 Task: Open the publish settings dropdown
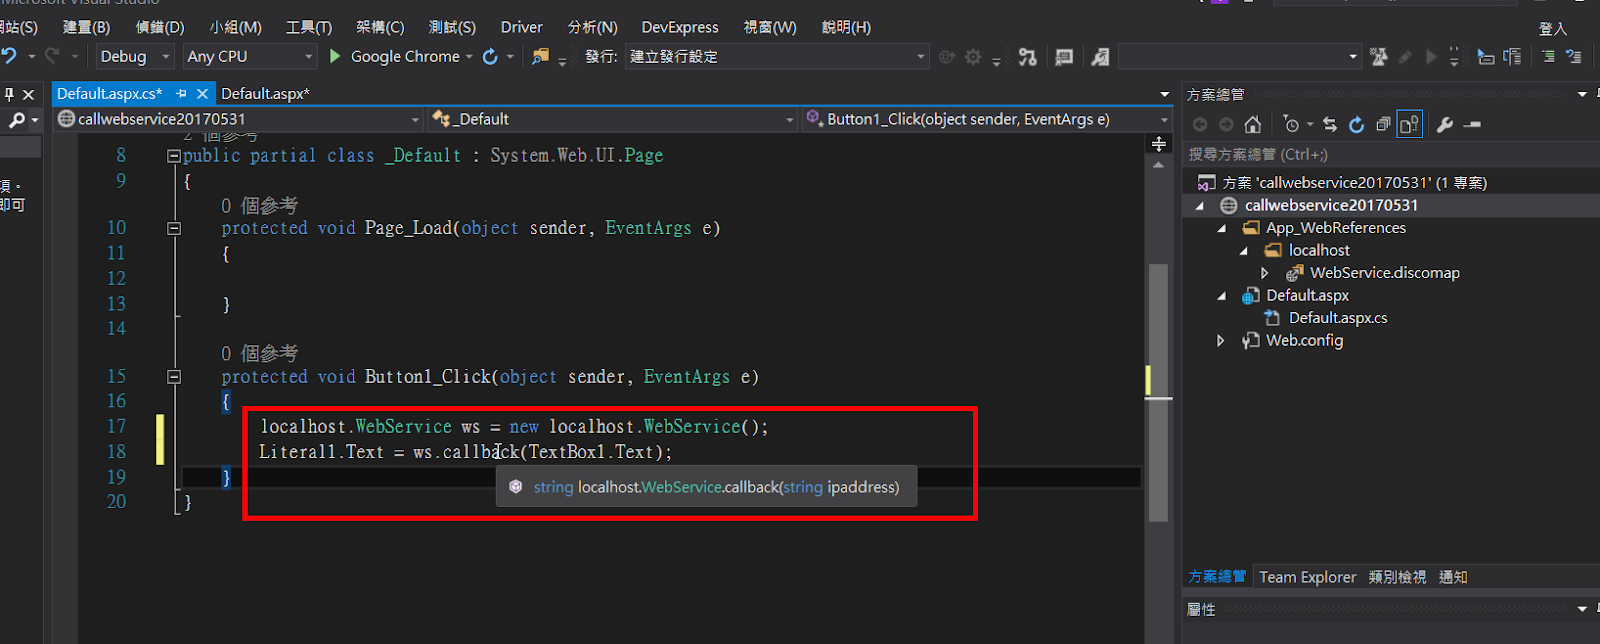tap(777, 57)
